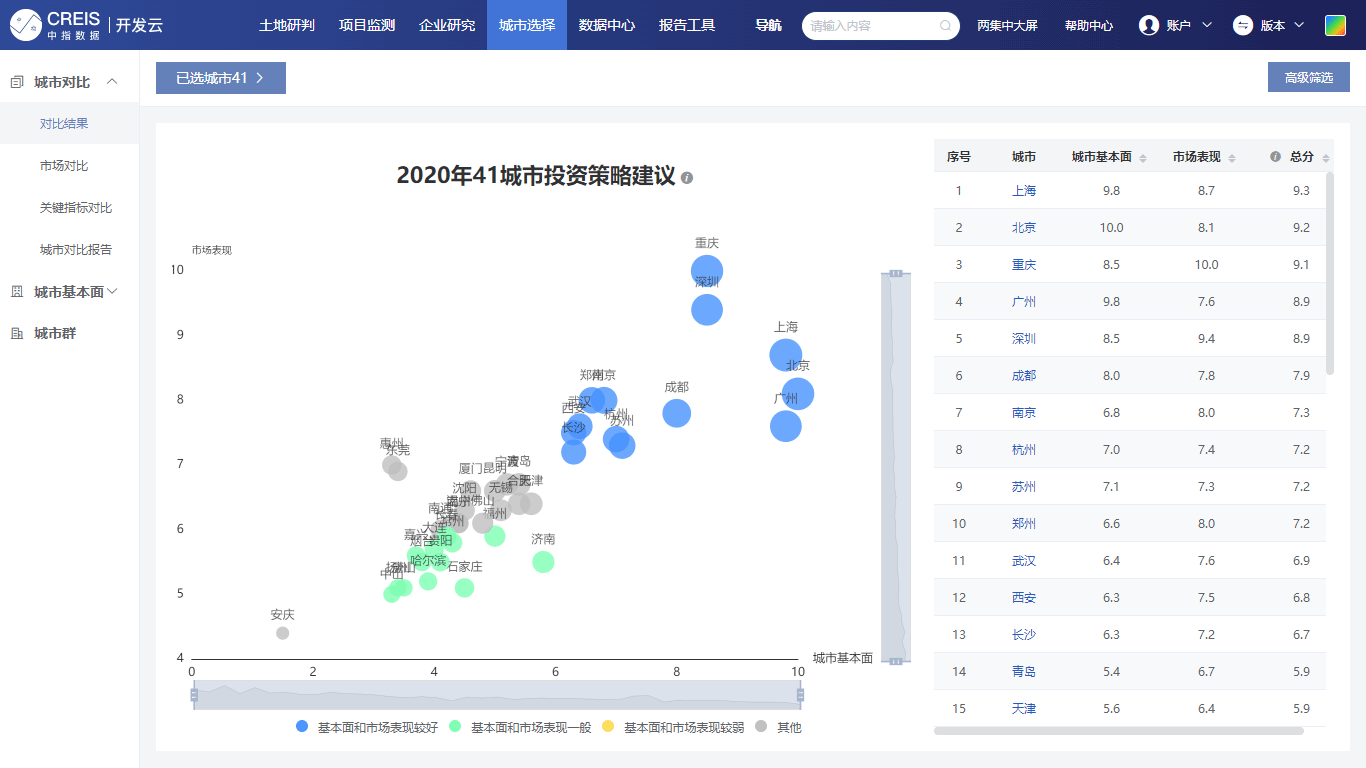
Task: Open the 数据中心 navigation tab
Action: pos(606,25)
